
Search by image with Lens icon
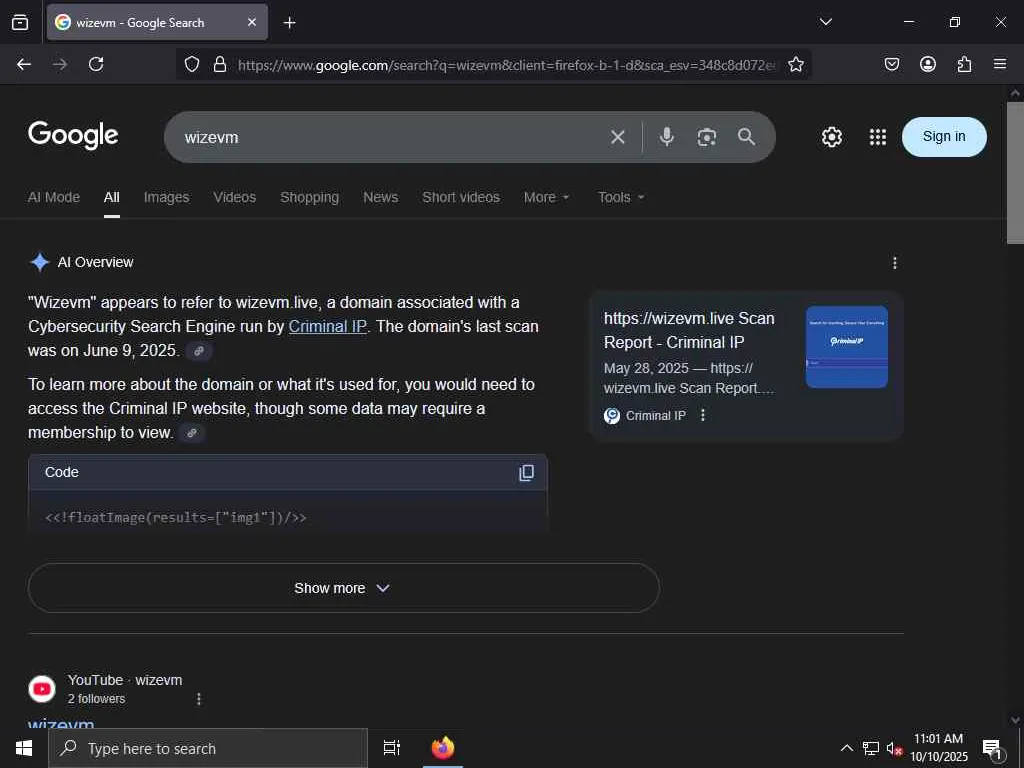pos(707,137)
